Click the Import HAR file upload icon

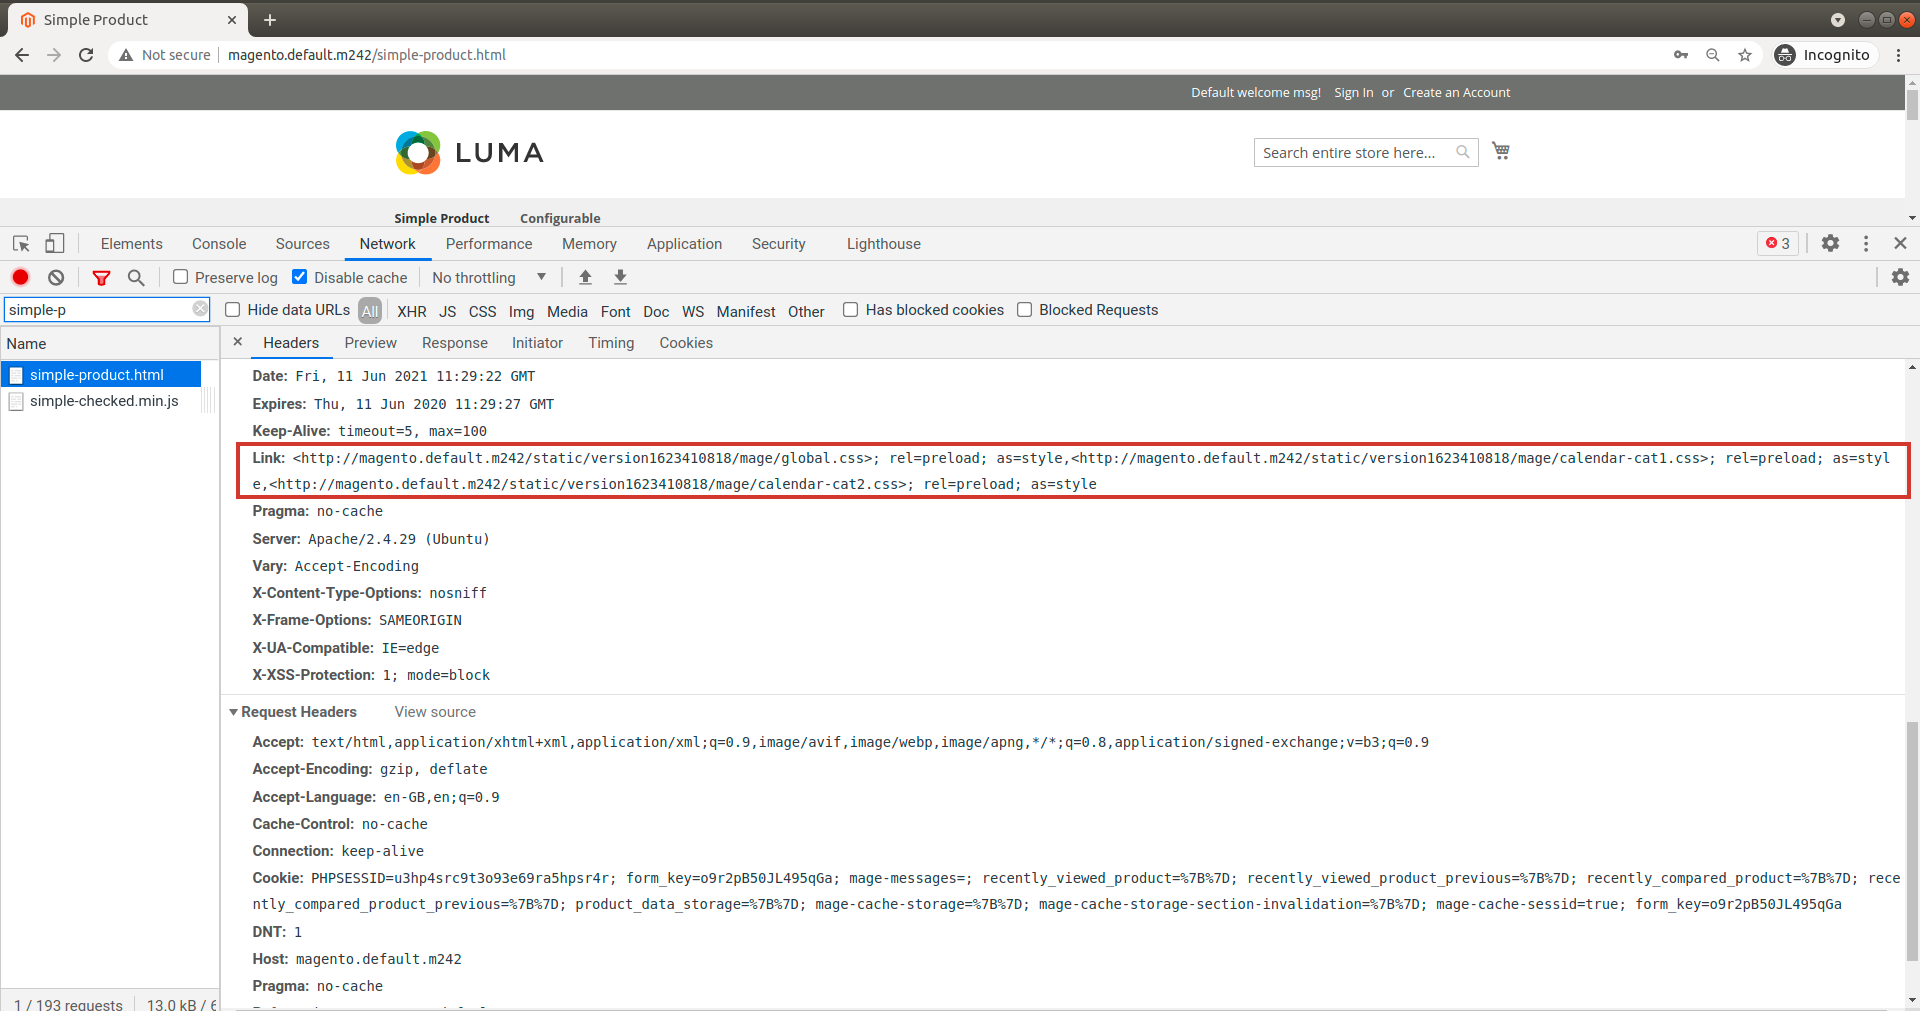tap(586, 278)
